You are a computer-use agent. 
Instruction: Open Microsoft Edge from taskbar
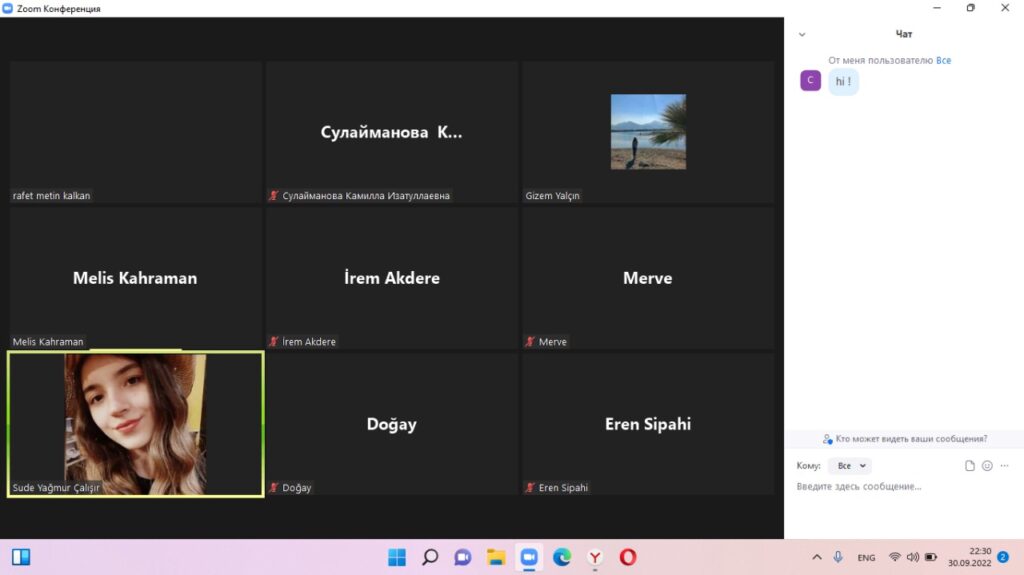[562, 557]
